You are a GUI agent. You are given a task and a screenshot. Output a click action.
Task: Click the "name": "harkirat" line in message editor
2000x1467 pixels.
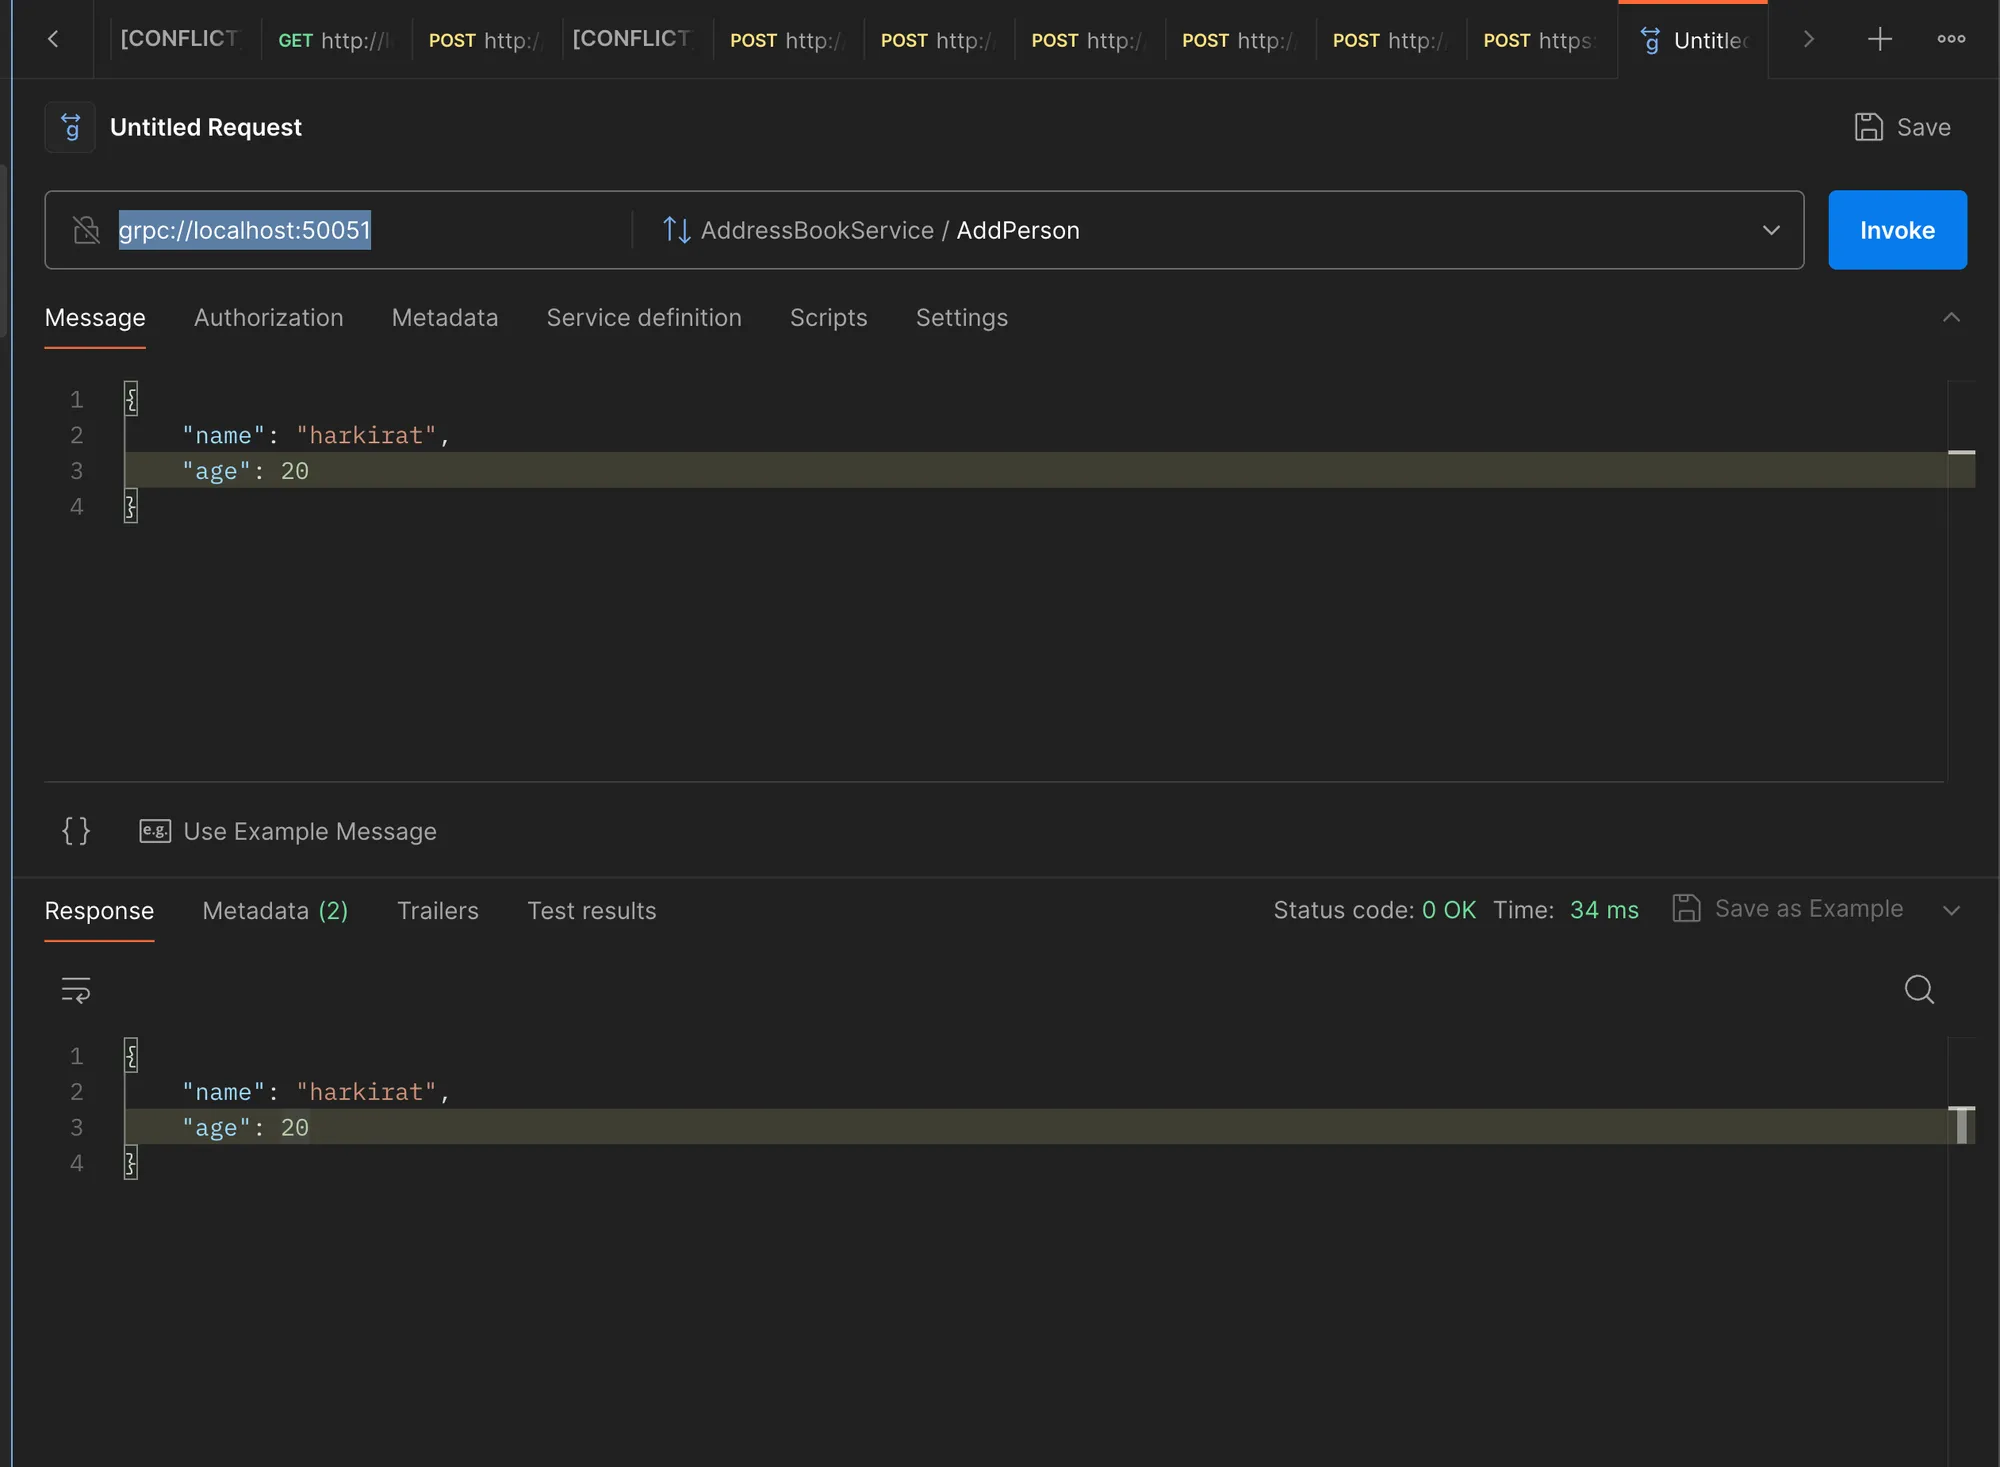(316, 435)
